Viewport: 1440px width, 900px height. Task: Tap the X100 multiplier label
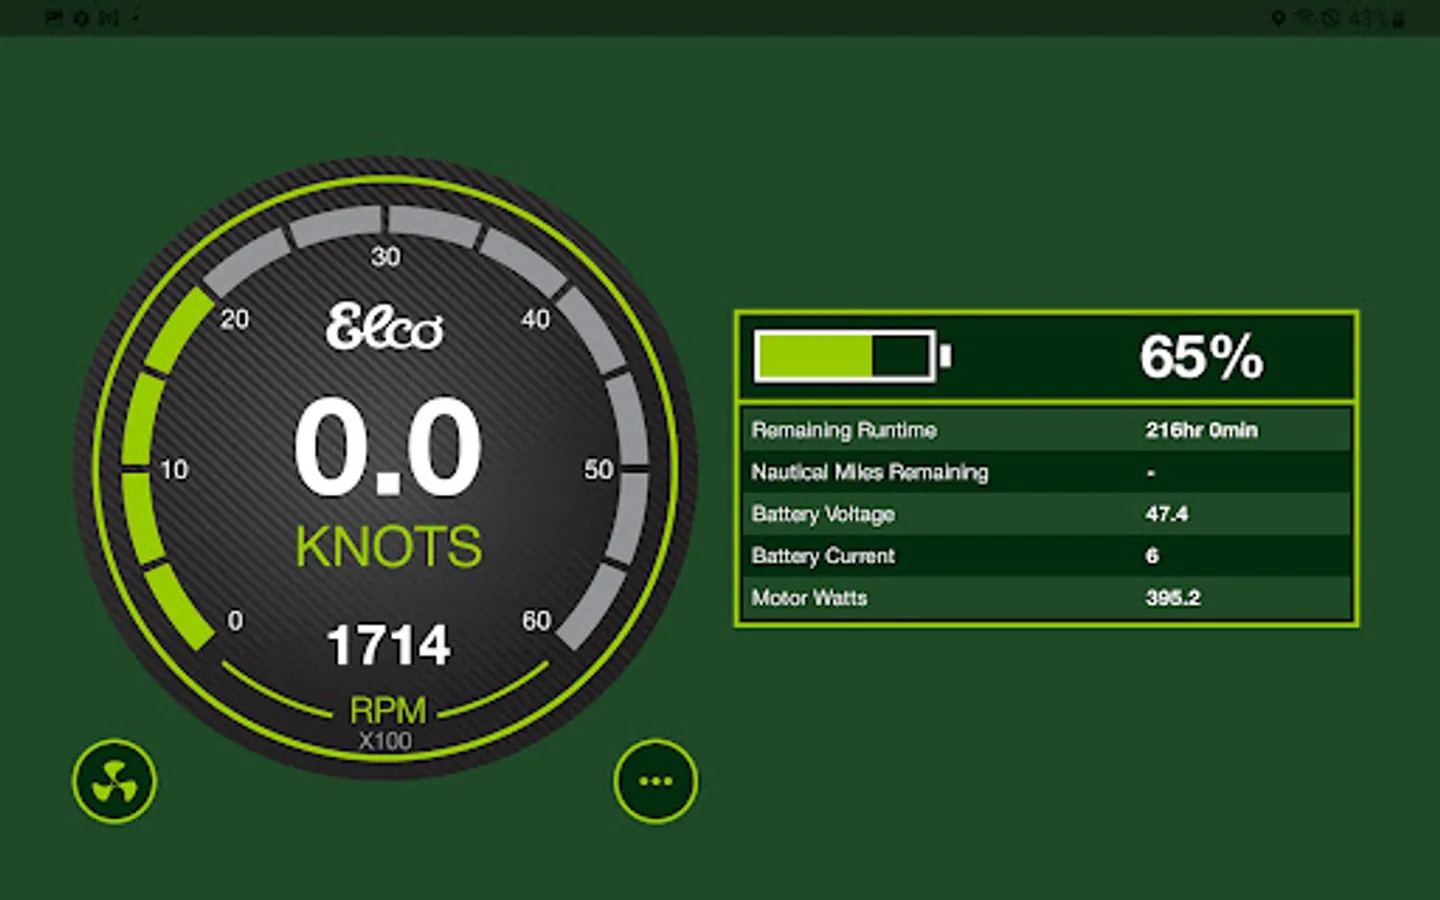pos(385,741)
